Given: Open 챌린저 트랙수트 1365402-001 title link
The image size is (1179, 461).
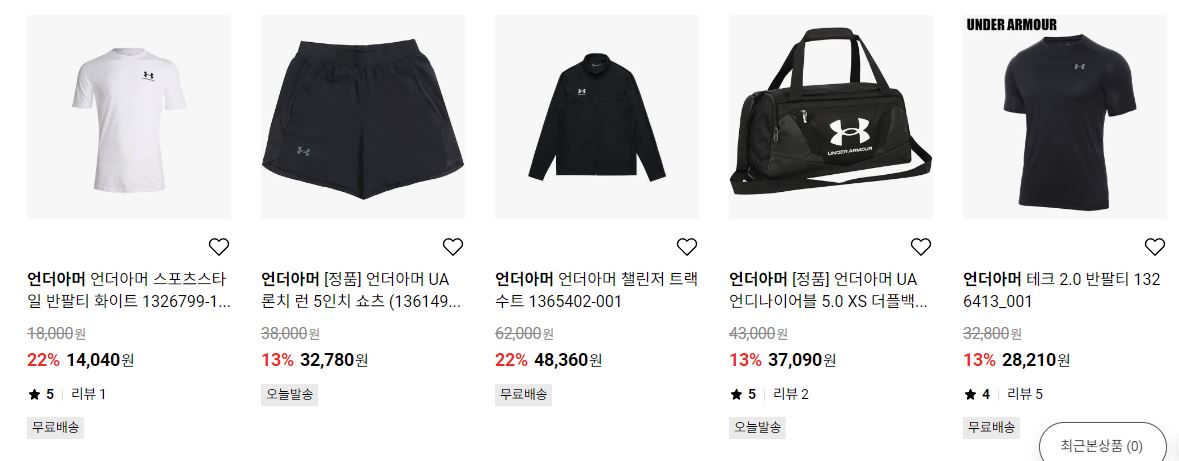Looking at the screenshot, I should click(x=596, y=291).
